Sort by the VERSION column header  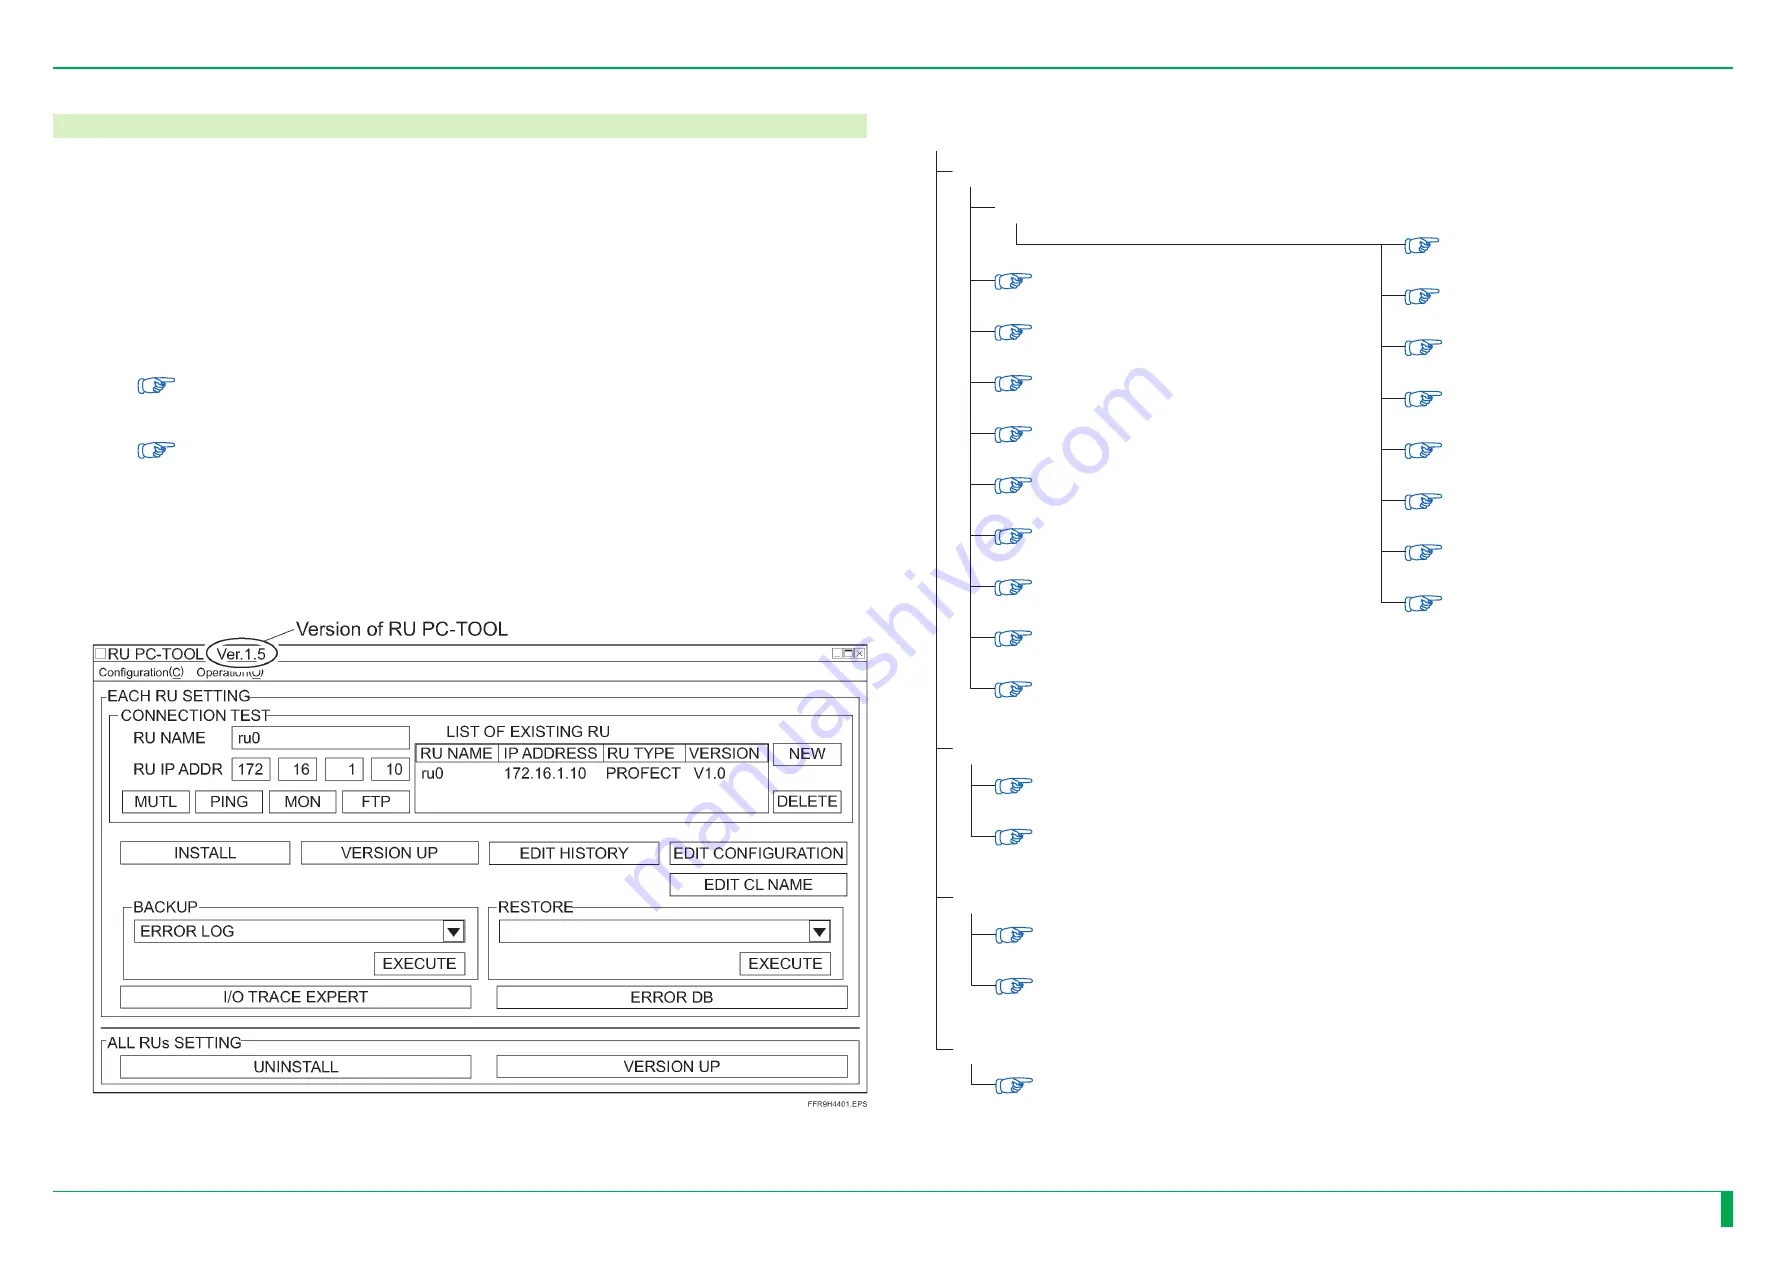tap(726, 754)
